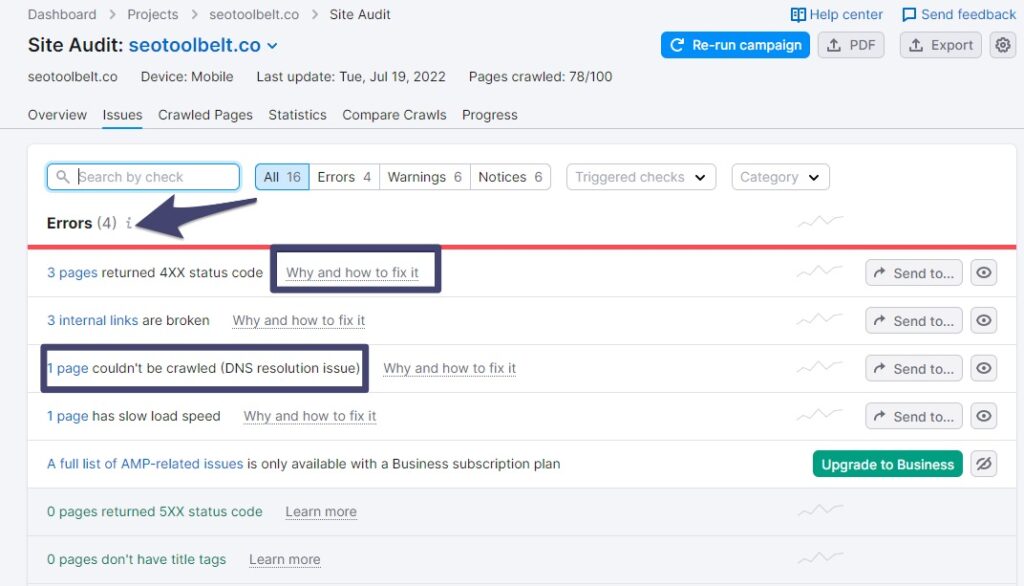Click Why and how to fix broken links

point(298,320)
